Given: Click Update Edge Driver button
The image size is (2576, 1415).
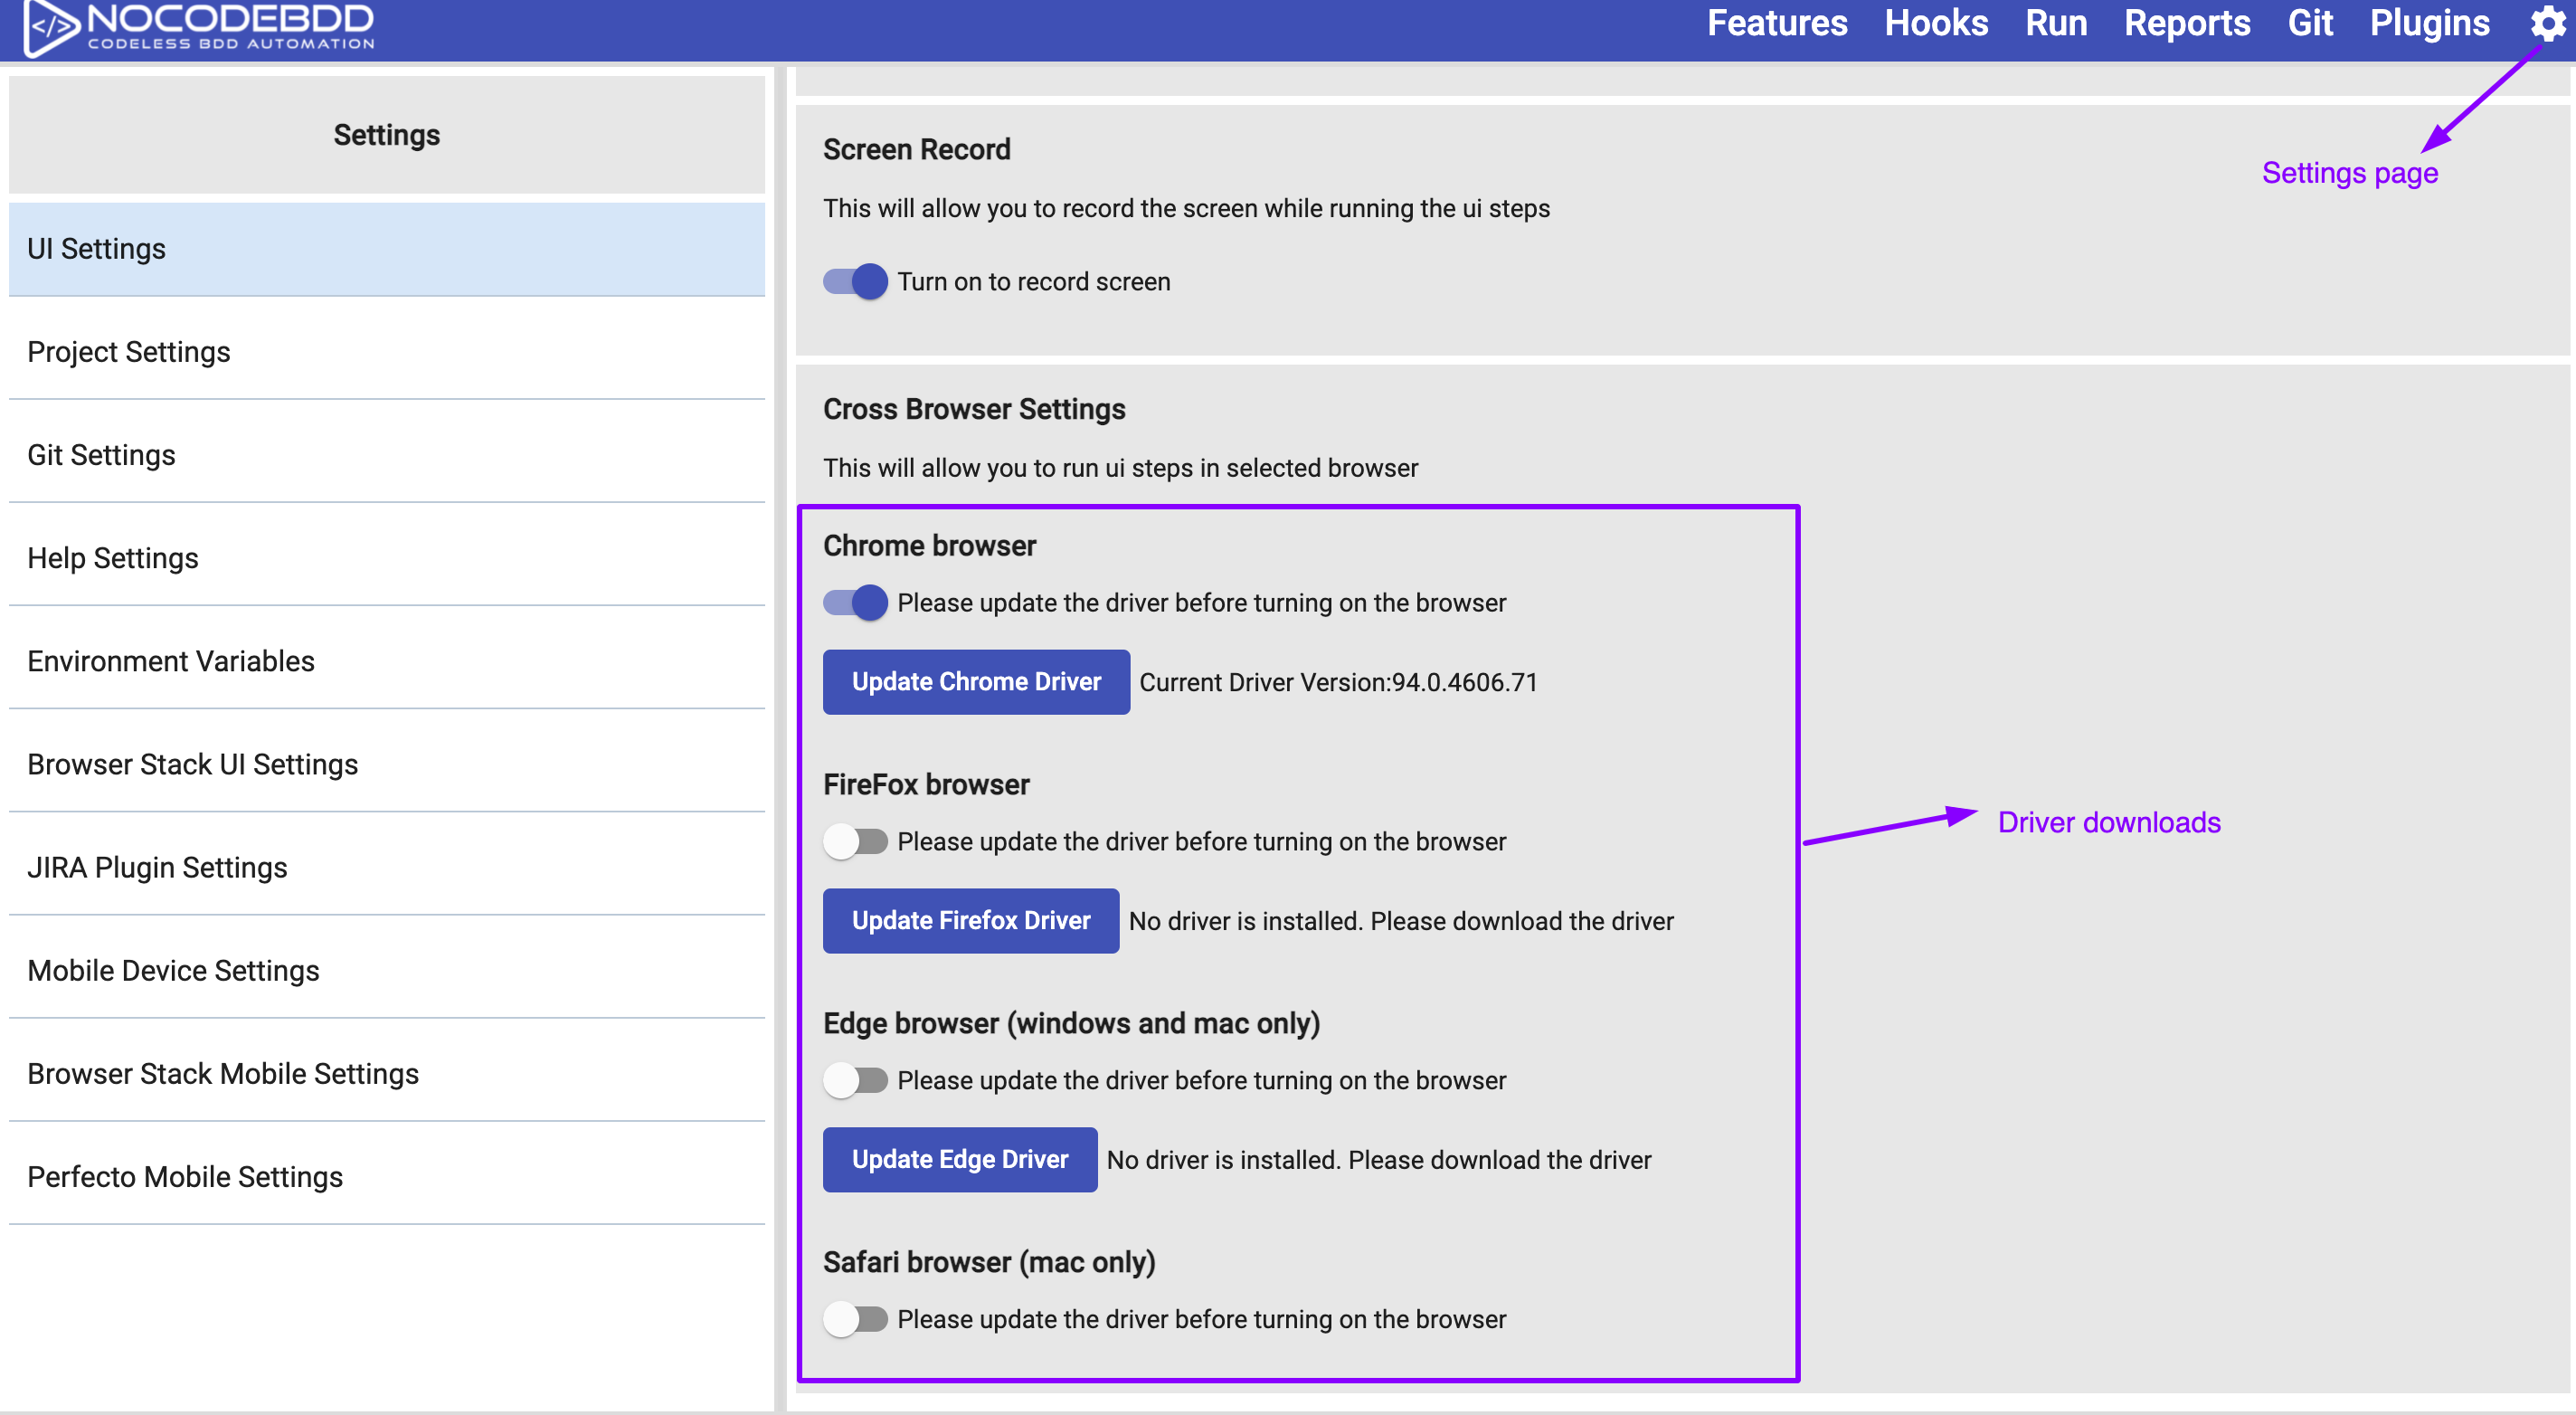Looking at the screenshot, I should [x=960, y=1159].
